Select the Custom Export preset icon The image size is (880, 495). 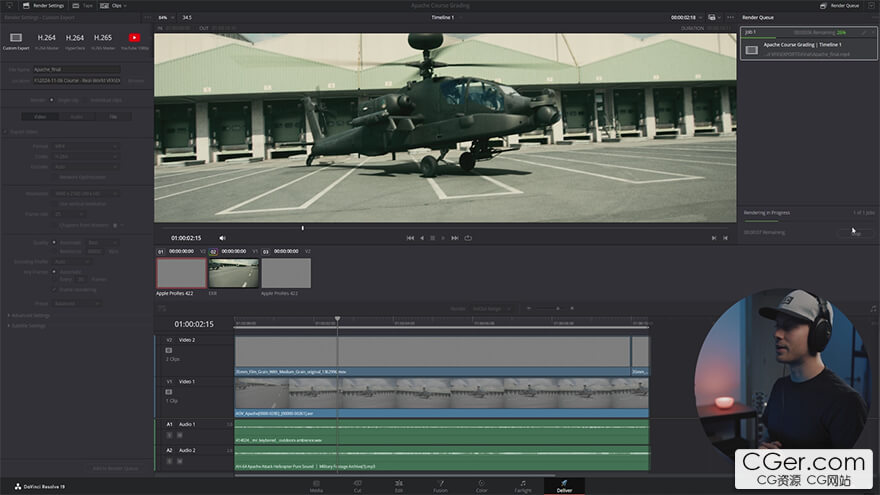16,38
